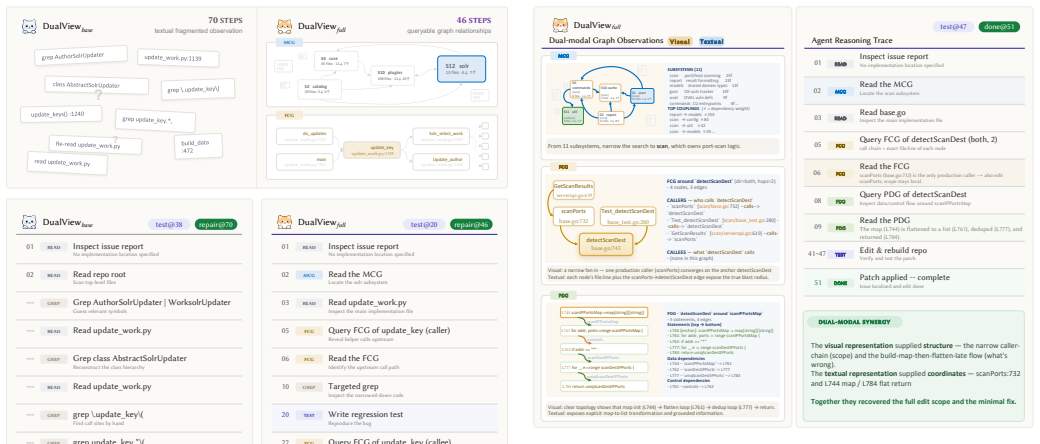Open the PDG section label in observations panel
Image resolution: width=1040 pixels, height=444 pixels.
563,295
